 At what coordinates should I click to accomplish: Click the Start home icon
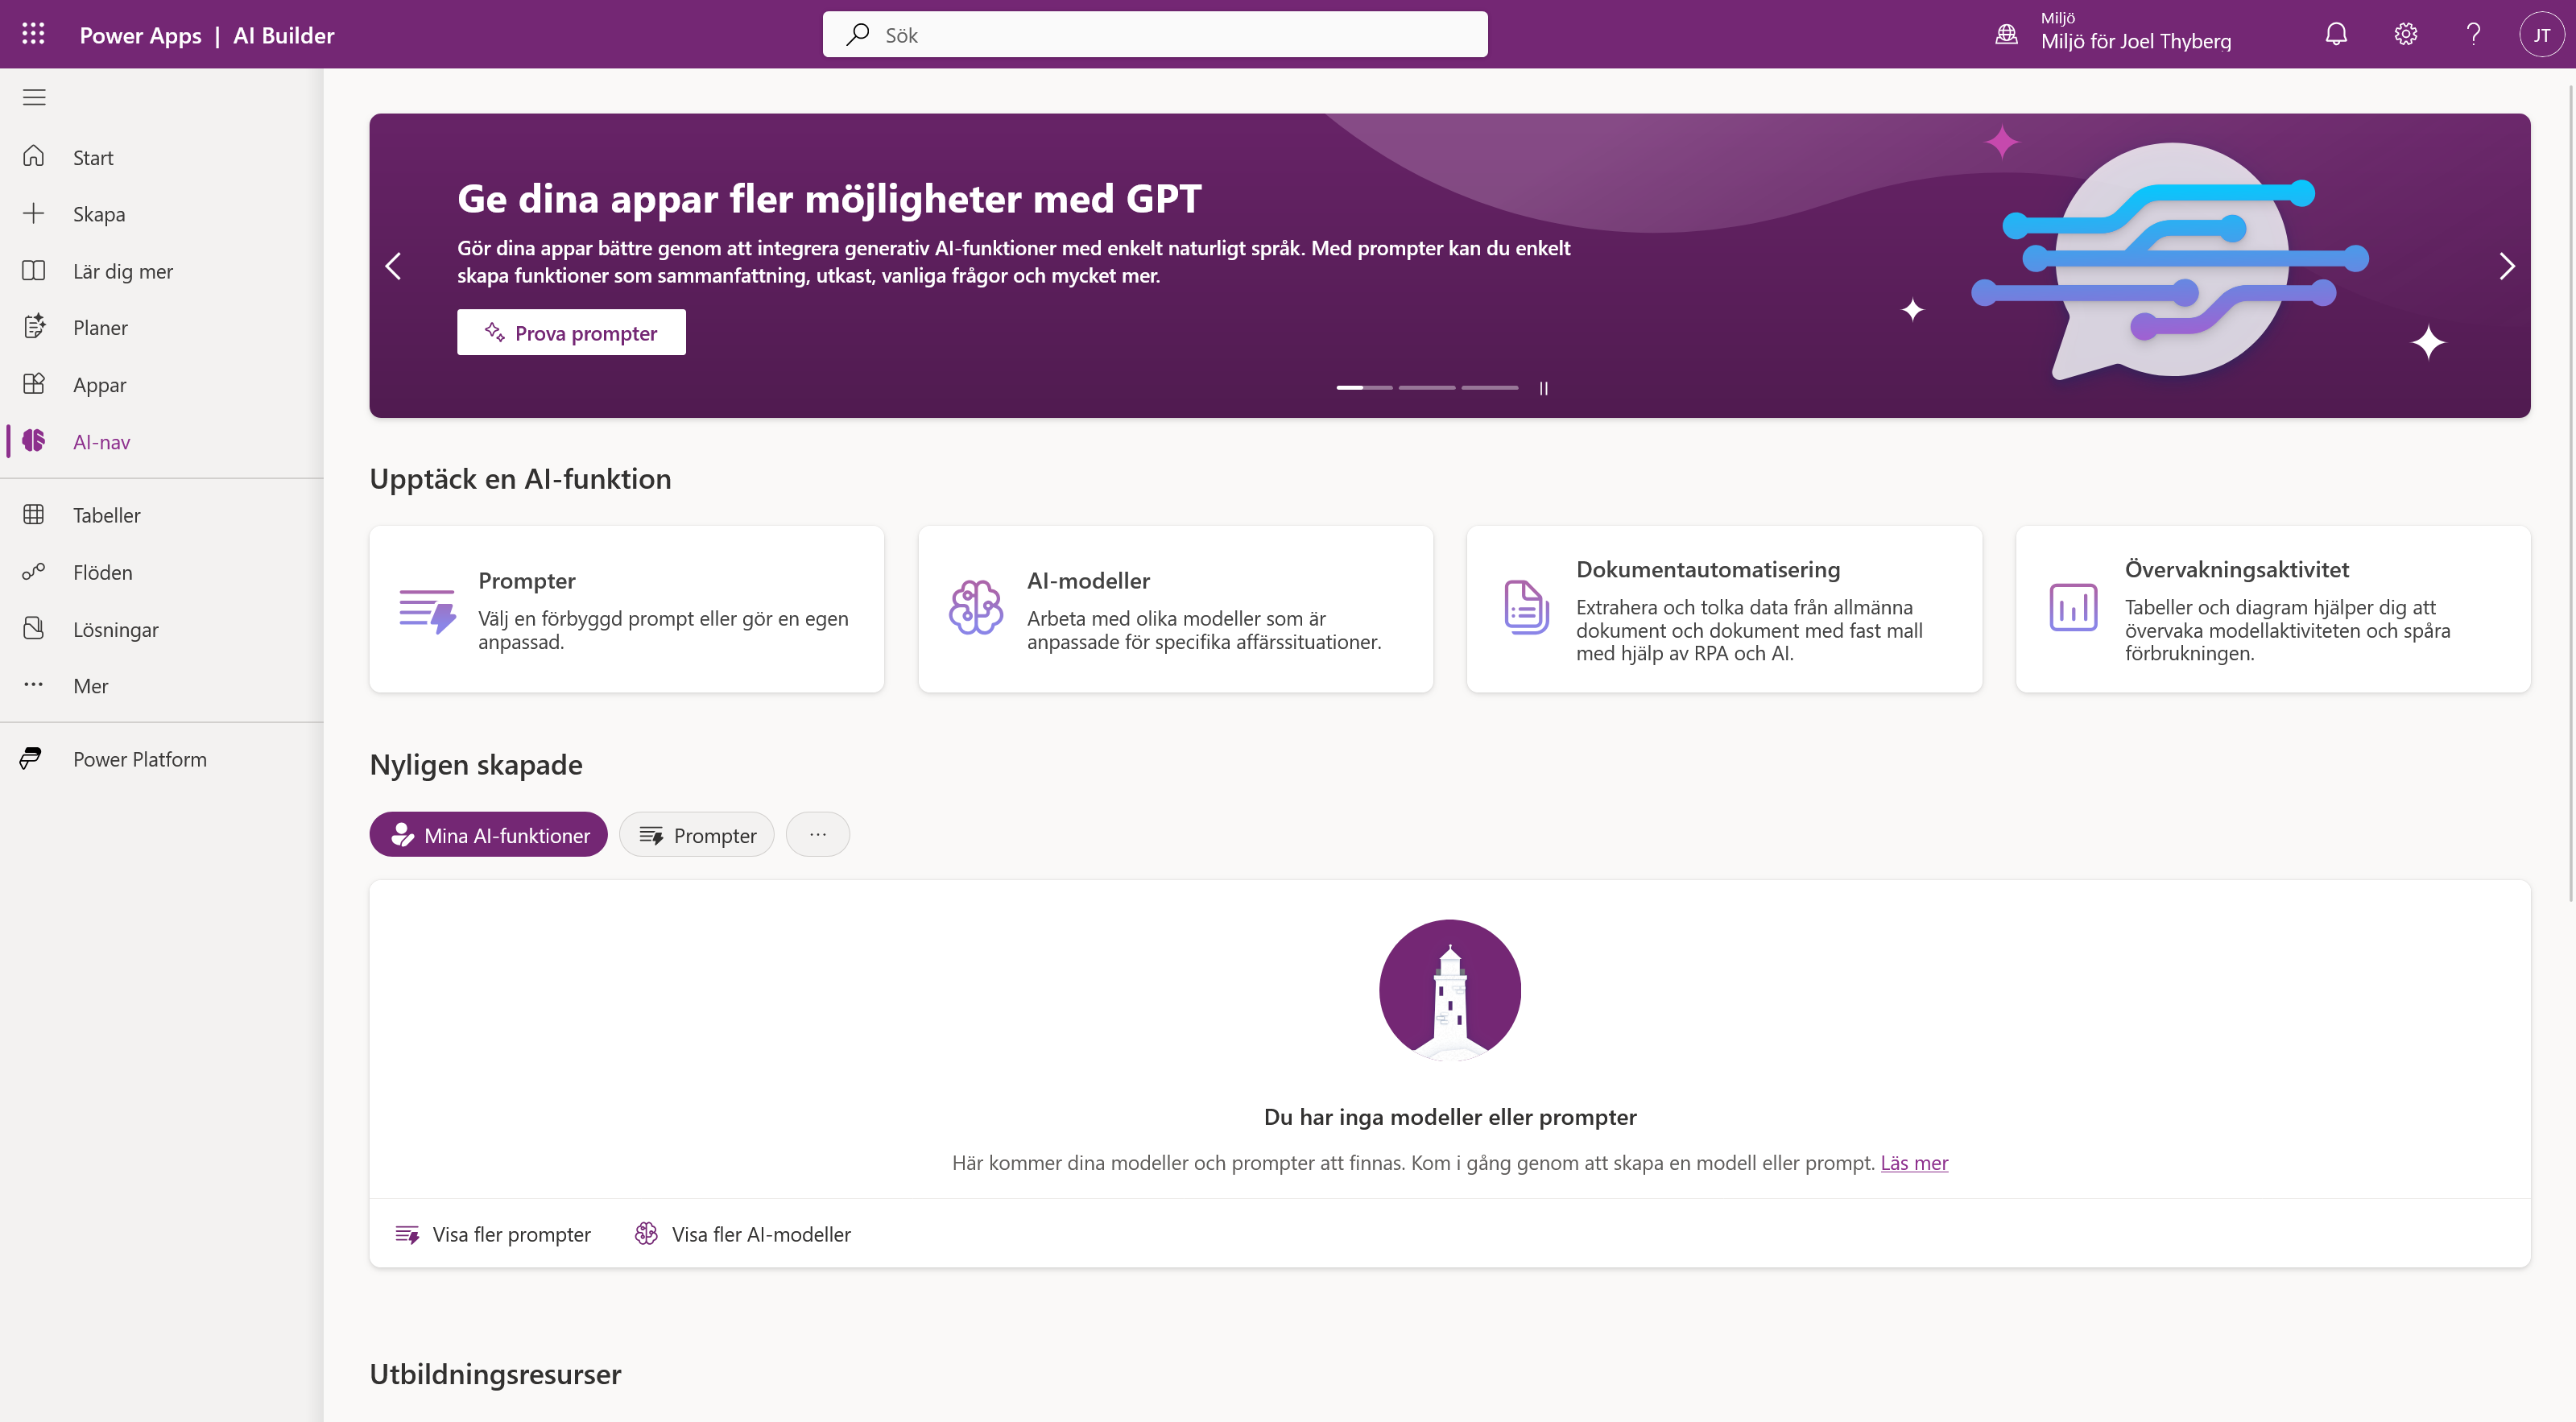[34, 156]
